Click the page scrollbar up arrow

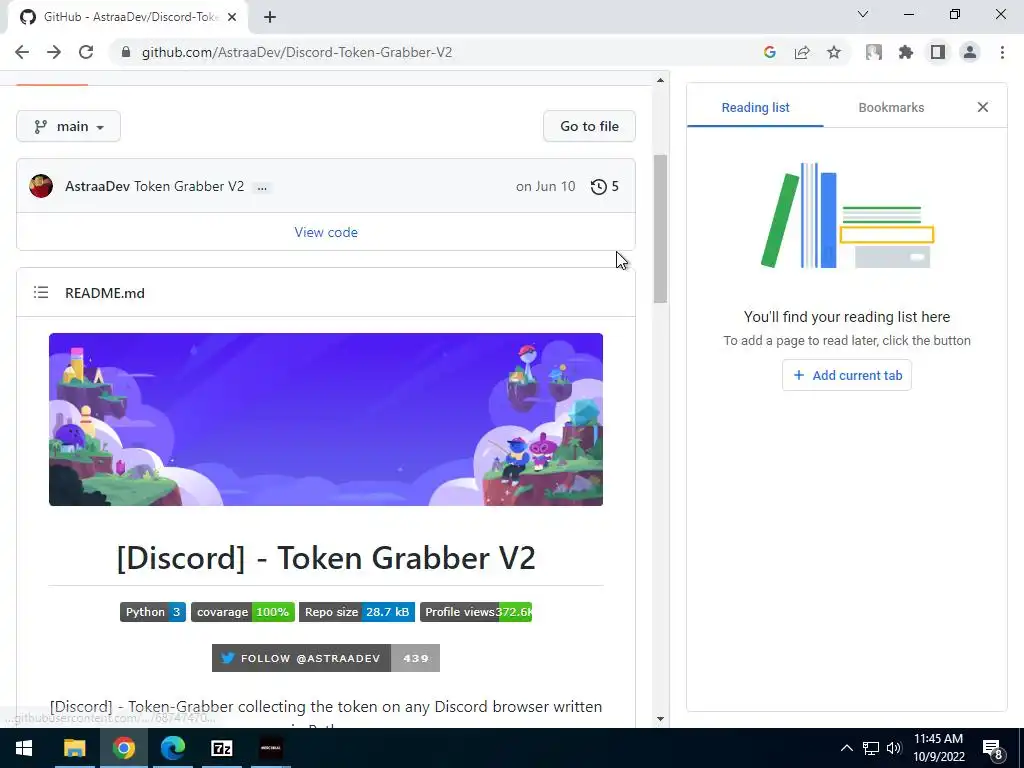click(660, 80)
